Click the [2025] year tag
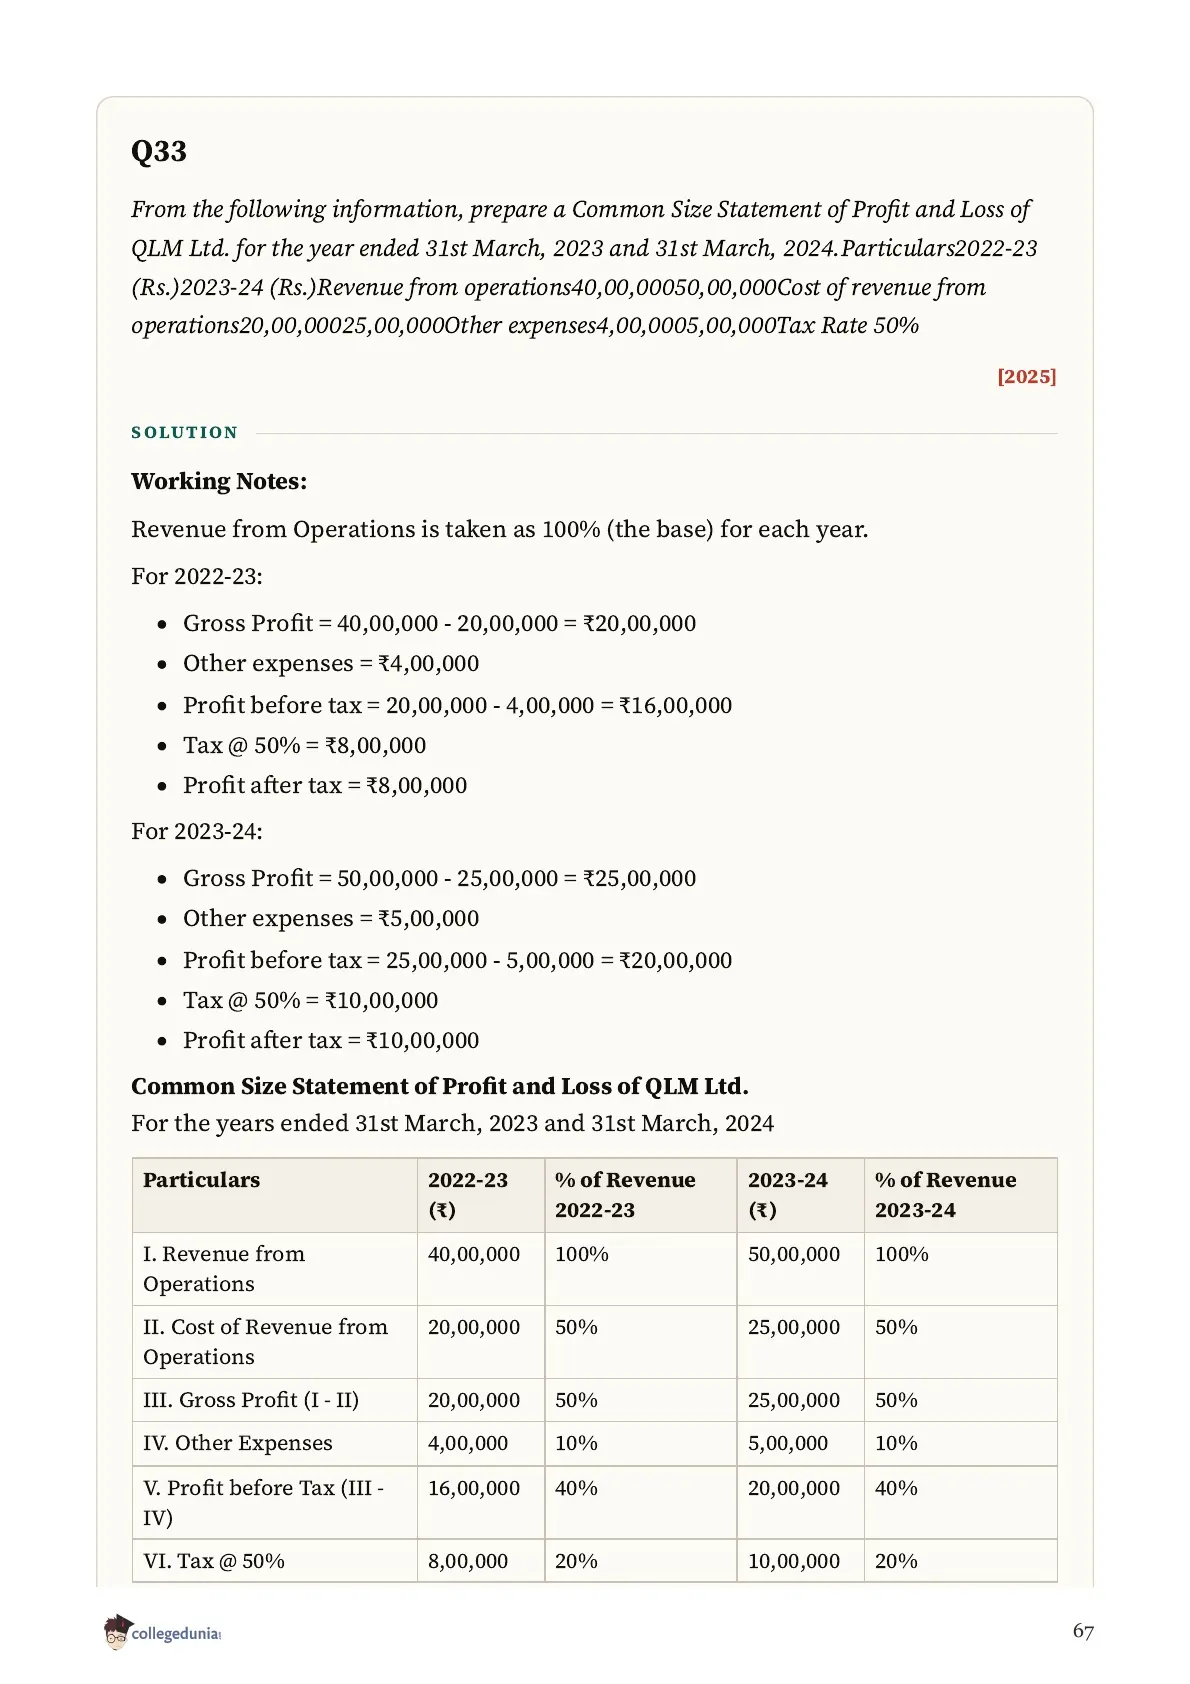This screenshot has height=1684, width=1190. [x=1026, y=376]
